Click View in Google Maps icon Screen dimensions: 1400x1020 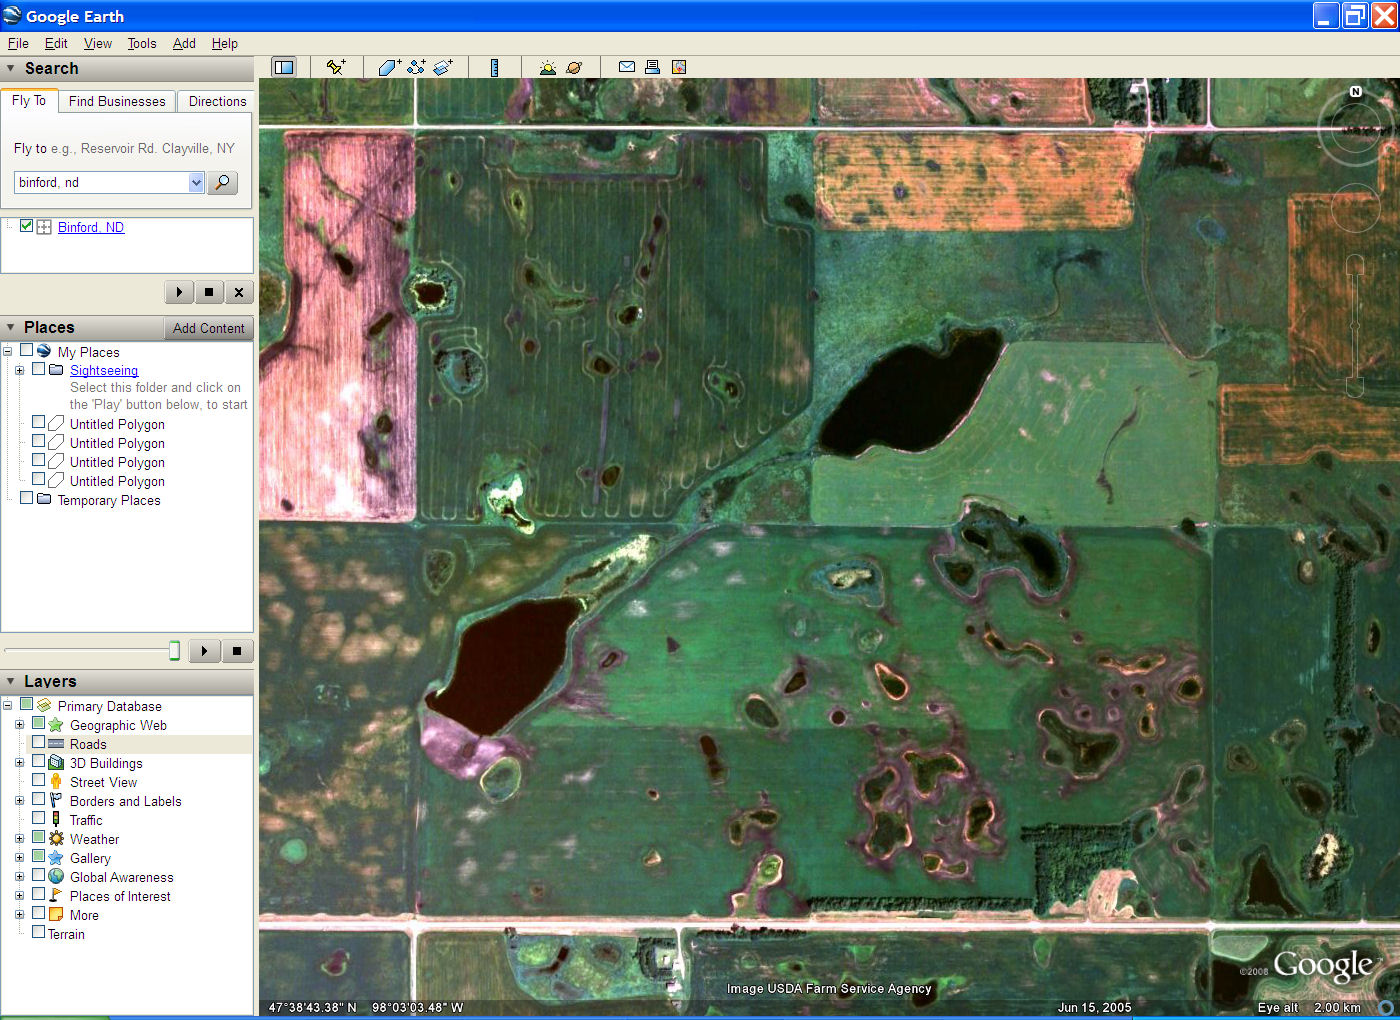coord(679,67)
